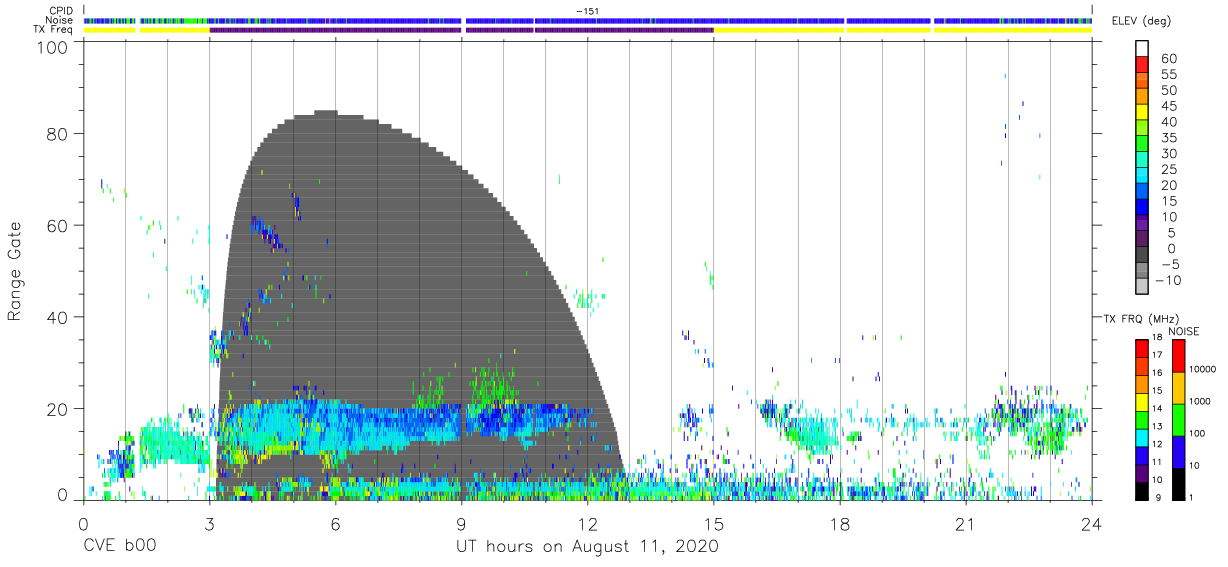This screenshot has height=567, width=1228.
Task: Click the purple segment of TX Freq bar
Action: click(x=461, y=29)
